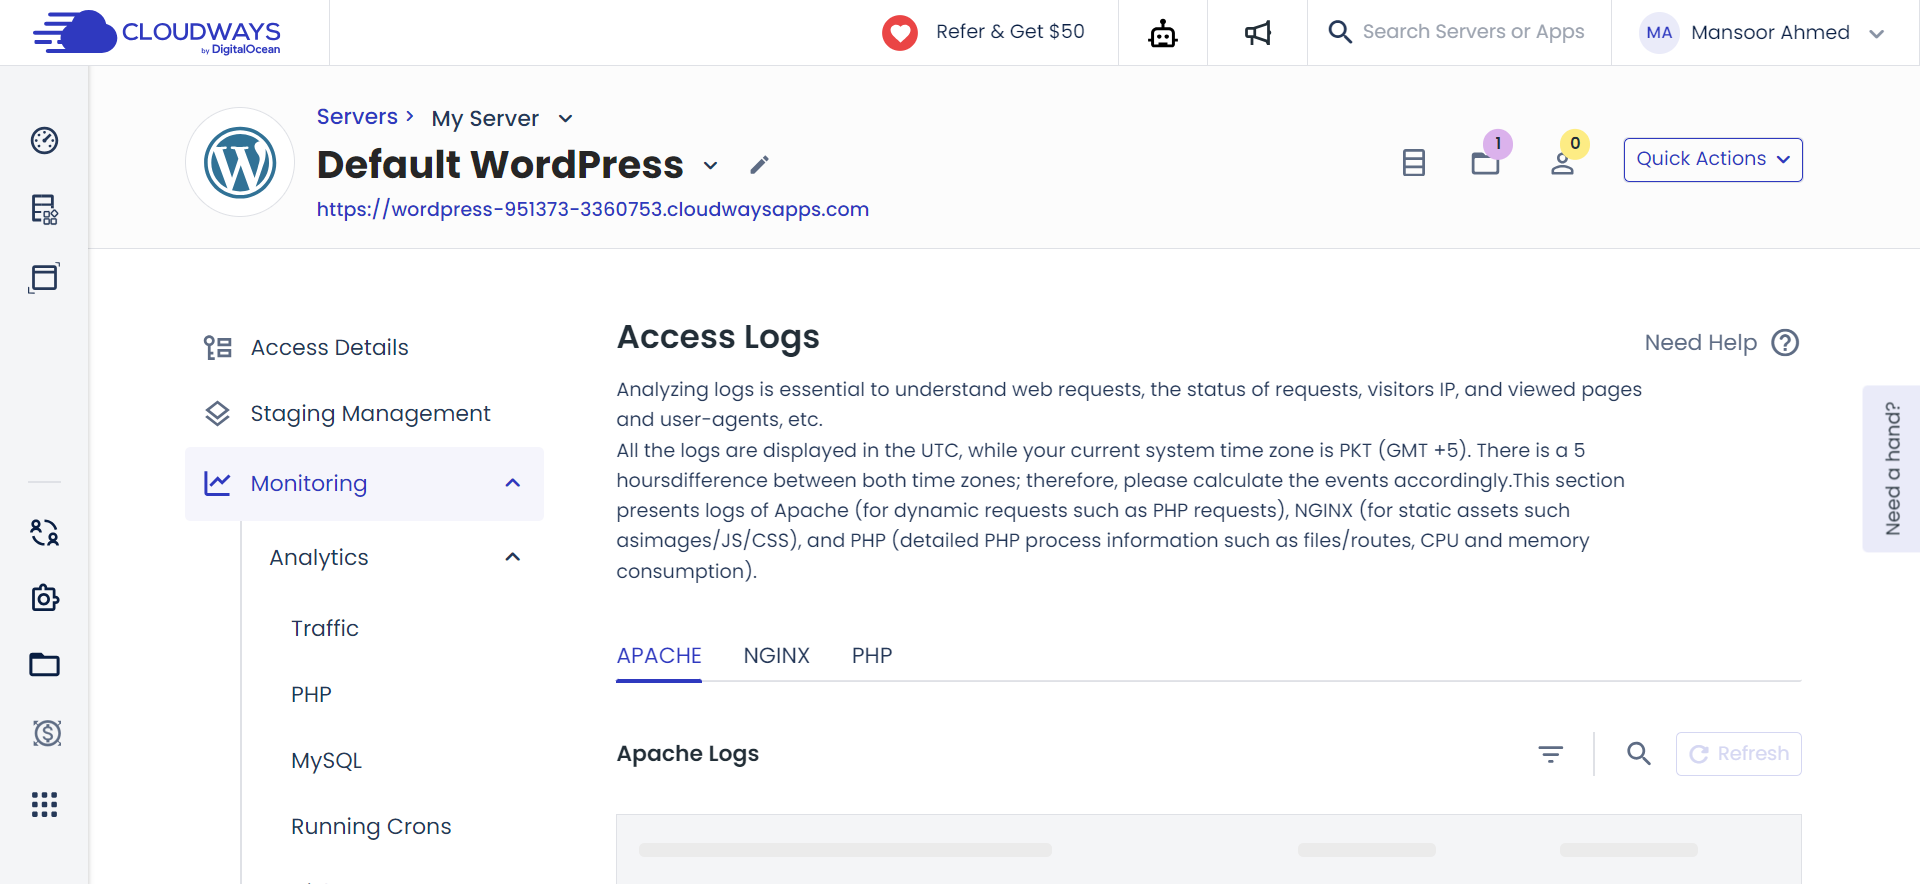
Task: Open the Servers icon in left sidebar
Action: pyautogui.click(x=44, y=209)
